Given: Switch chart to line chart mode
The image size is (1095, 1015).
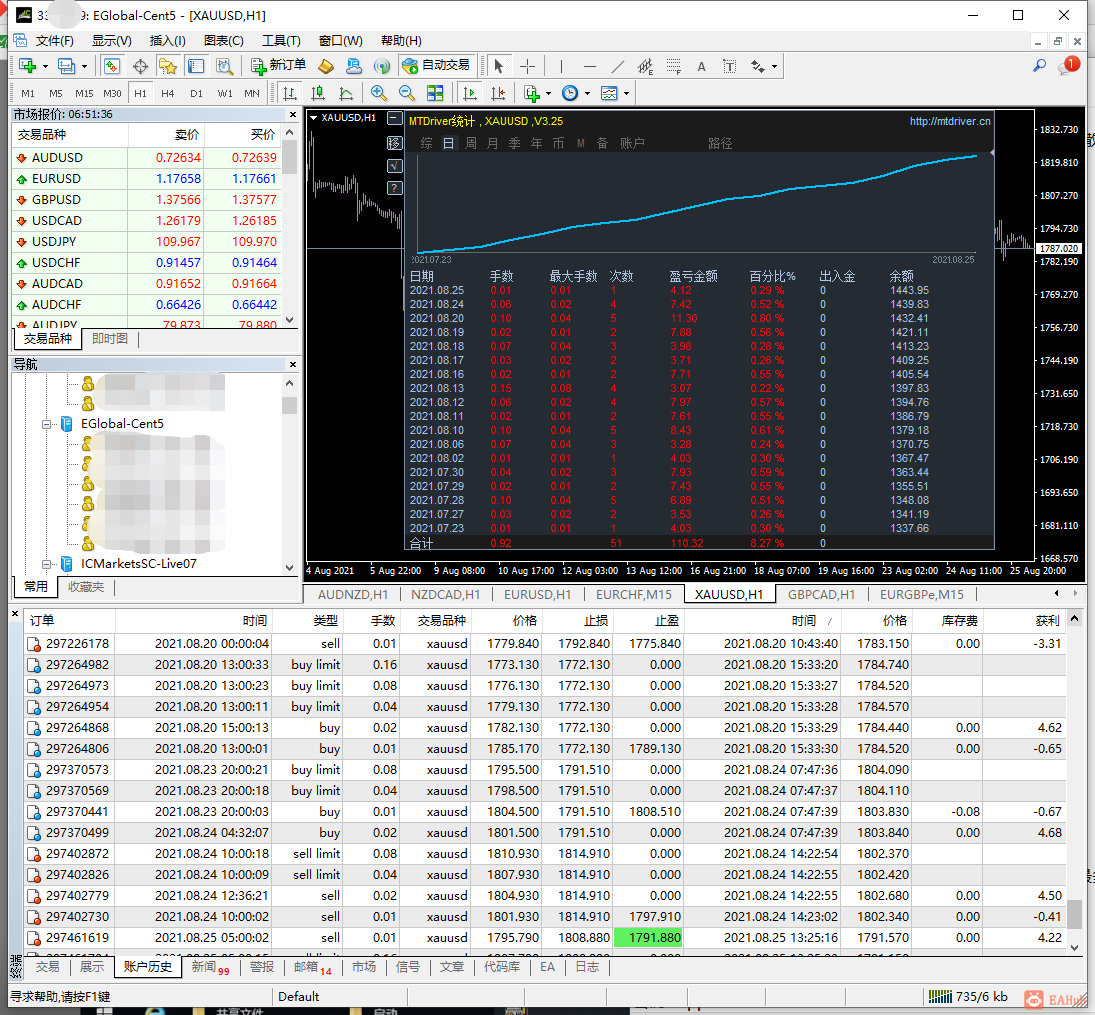Looking at the screenshot, I should tap(346, 93).
